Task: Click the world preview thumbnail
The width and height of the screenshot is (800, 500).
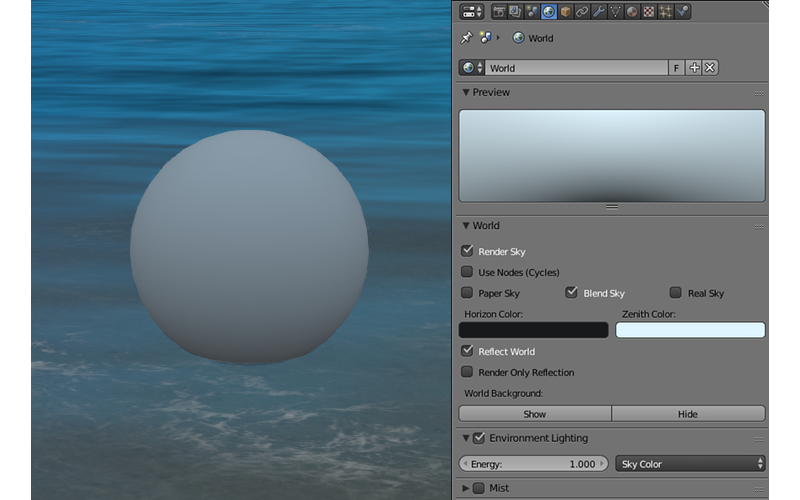Action: [612, 156]
